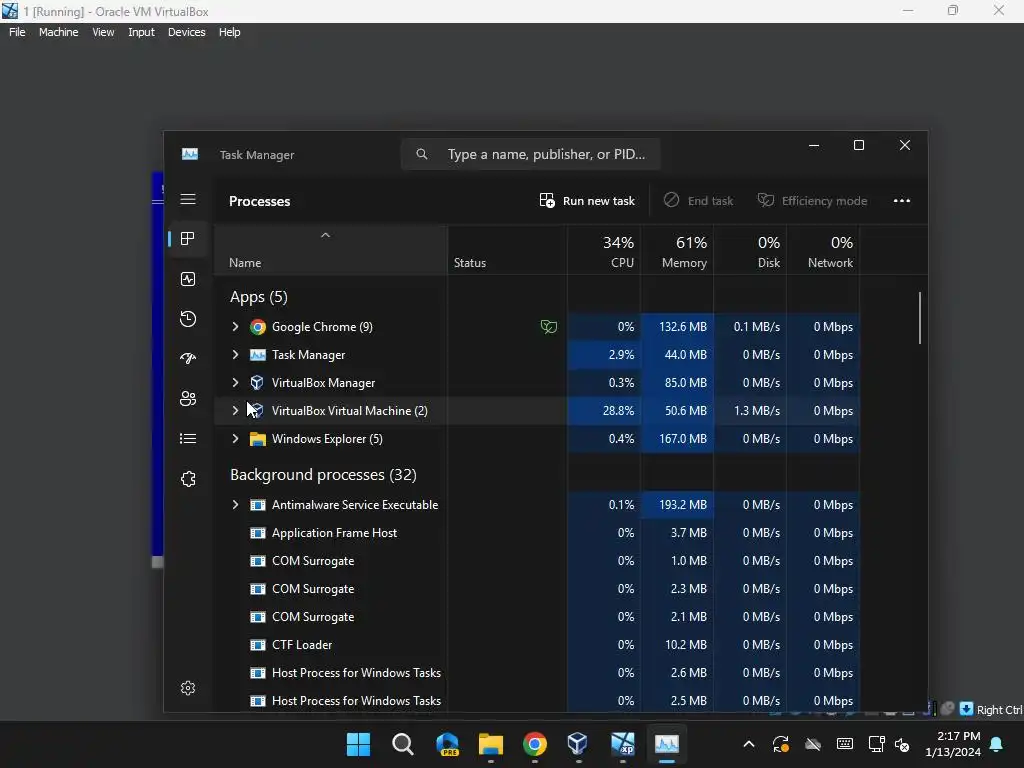Open the Windows Start button
This screenshot has width=1024, height=768.
(x=358, y=744)
